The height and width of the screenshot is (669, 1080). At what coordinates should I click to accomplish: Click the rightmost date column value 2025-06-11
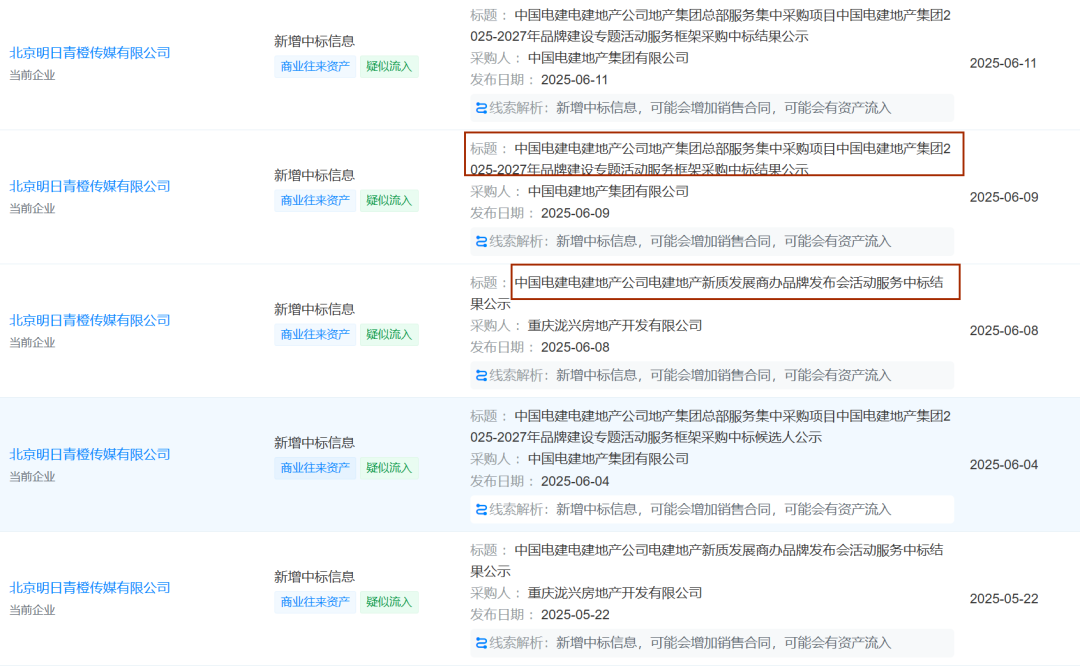(1003, 63)
